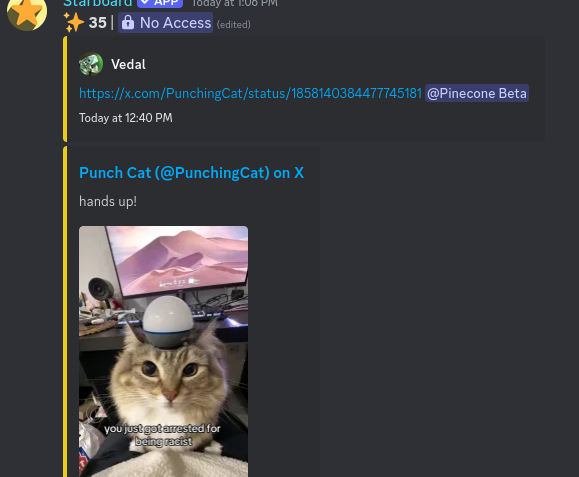The height and width of the screenshot is (477, 579).
Task: Click the @Pinecone Beta mention
Action: click(477, 93)
